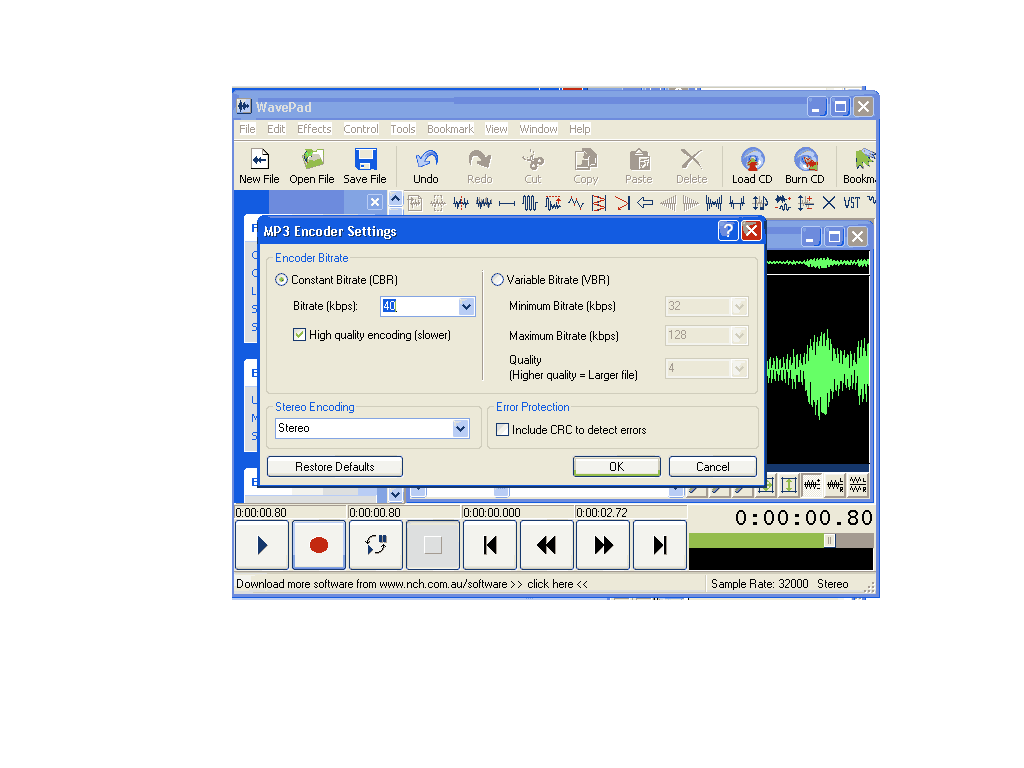Jump to start of the recording
The height and width of the screenshot is (768, 1024).
coord(489,545)
